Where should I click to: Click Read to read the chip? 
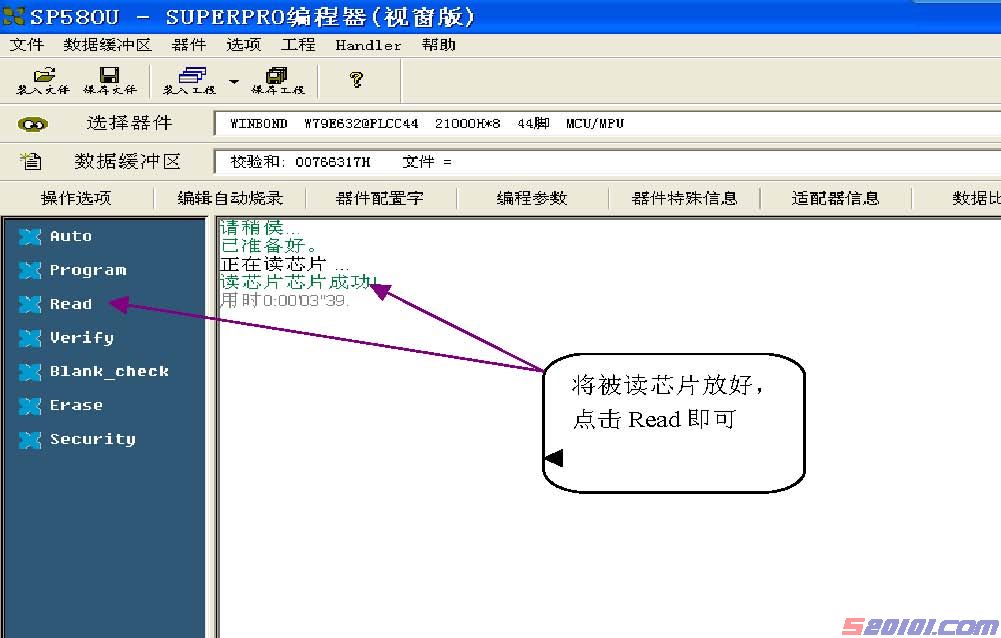70,304
